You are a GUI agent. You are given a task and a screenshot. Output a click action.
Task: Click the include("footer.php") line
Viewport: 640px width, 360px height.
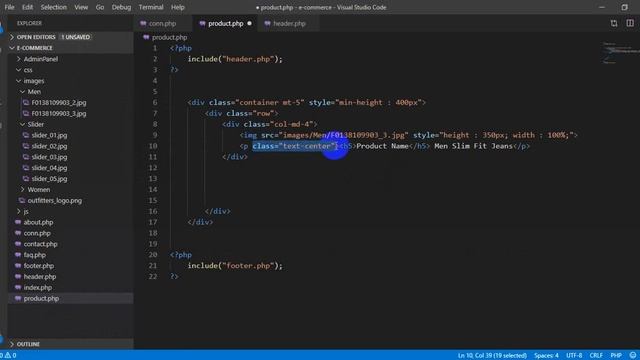coord(235,266)
